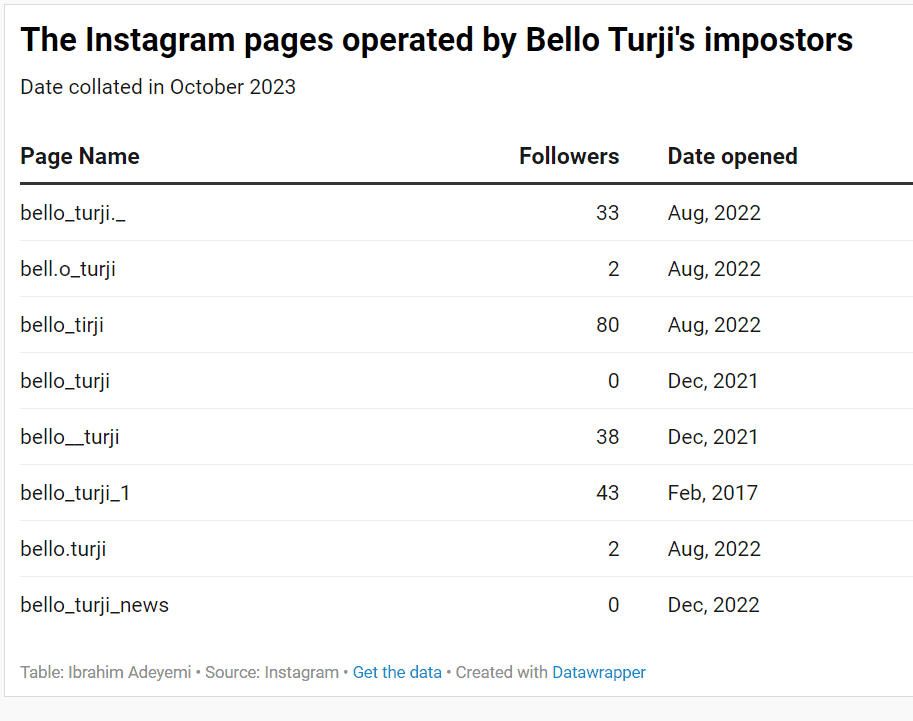Click the Dec, 2022 date cell
The width and height of the screenshot is (913, 721).
(713, 605)
